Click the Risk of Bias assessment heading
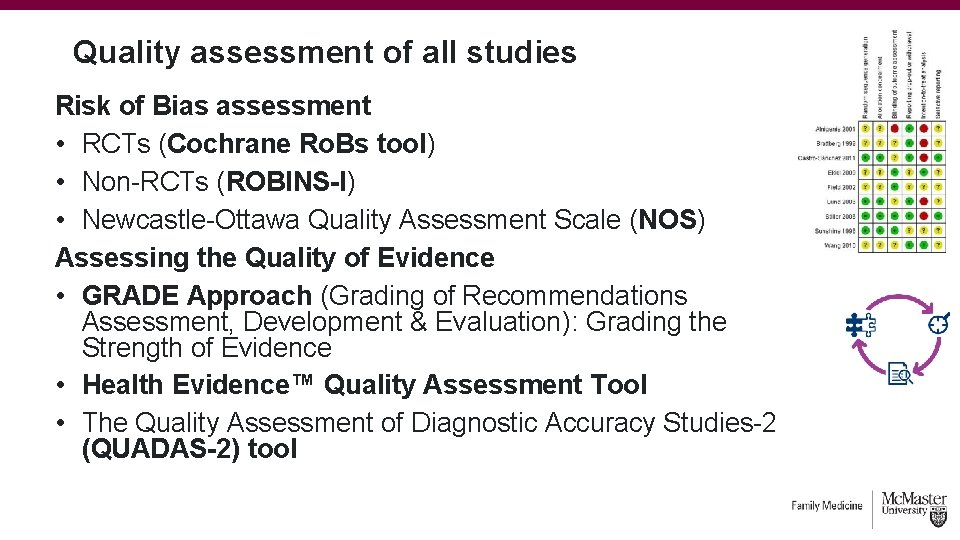Viewport: 960px width, 540px height. click(x=213, y=105)
